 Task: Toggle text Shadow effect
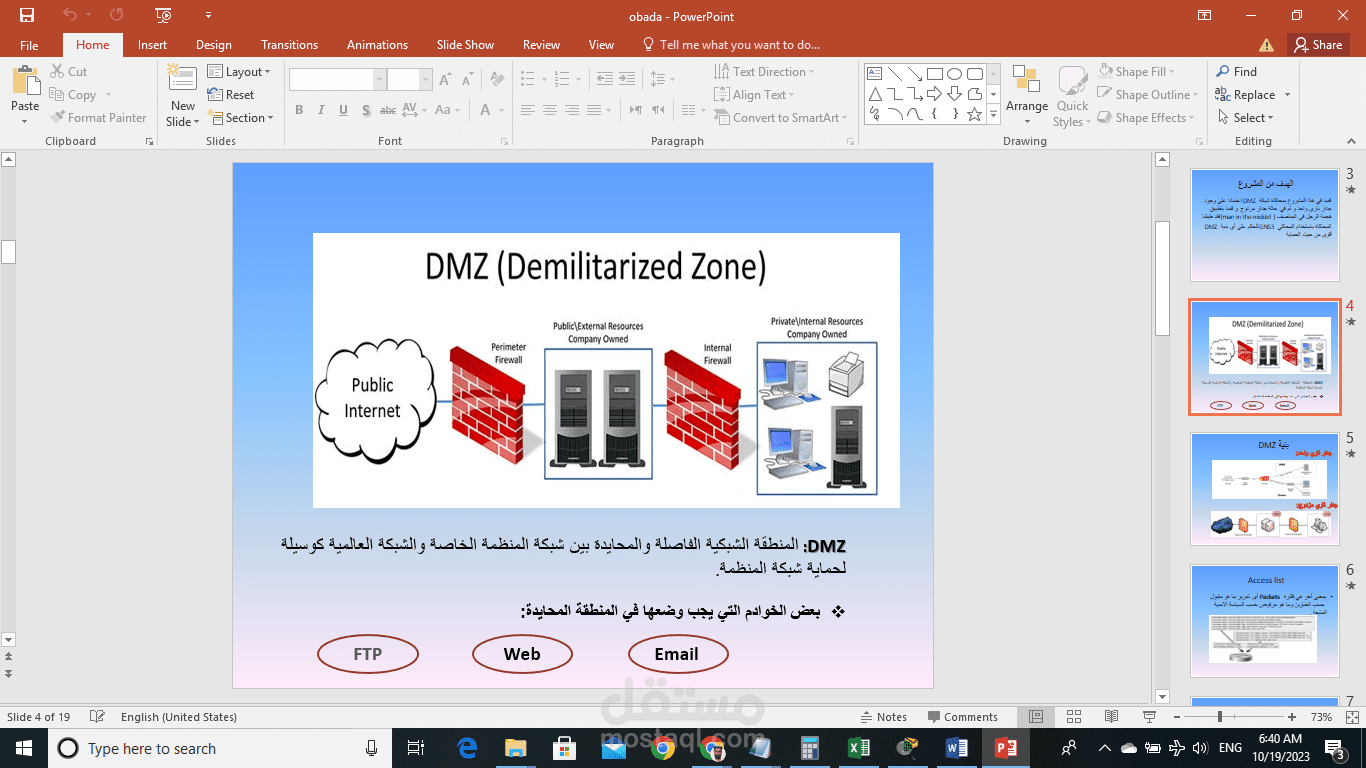(x=366, y=111)
